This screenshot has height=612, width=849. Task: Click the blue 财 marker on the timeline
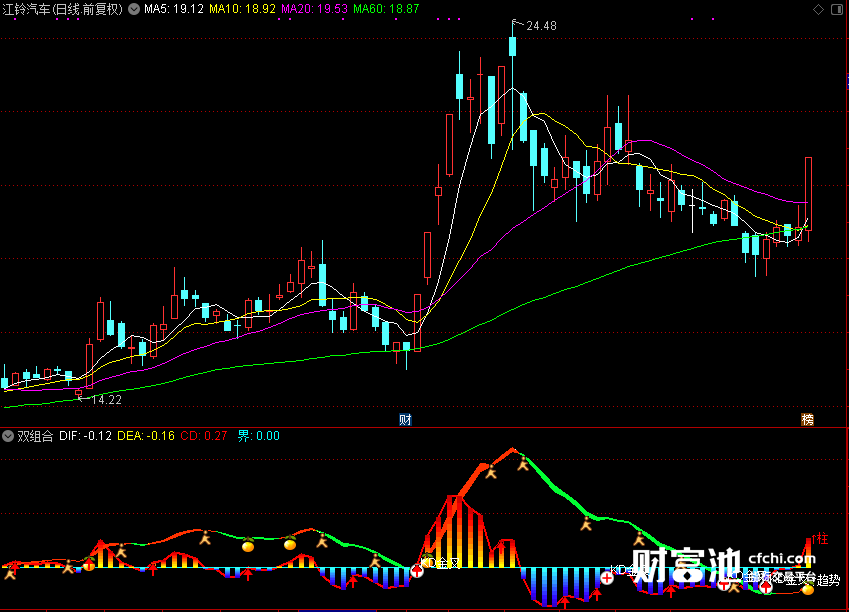coord(405,419)
